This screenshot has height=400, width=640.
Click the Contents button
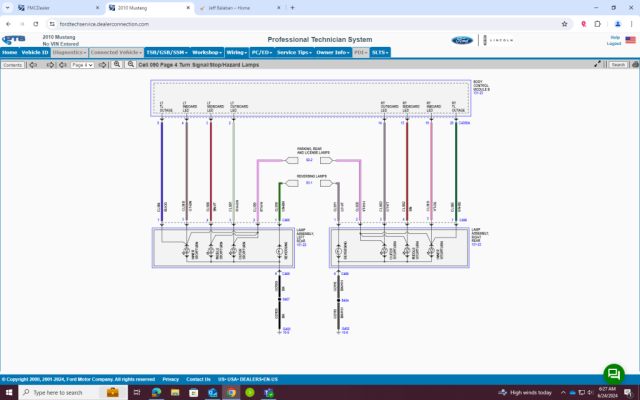pyautogui.click(x=13, y=65)
